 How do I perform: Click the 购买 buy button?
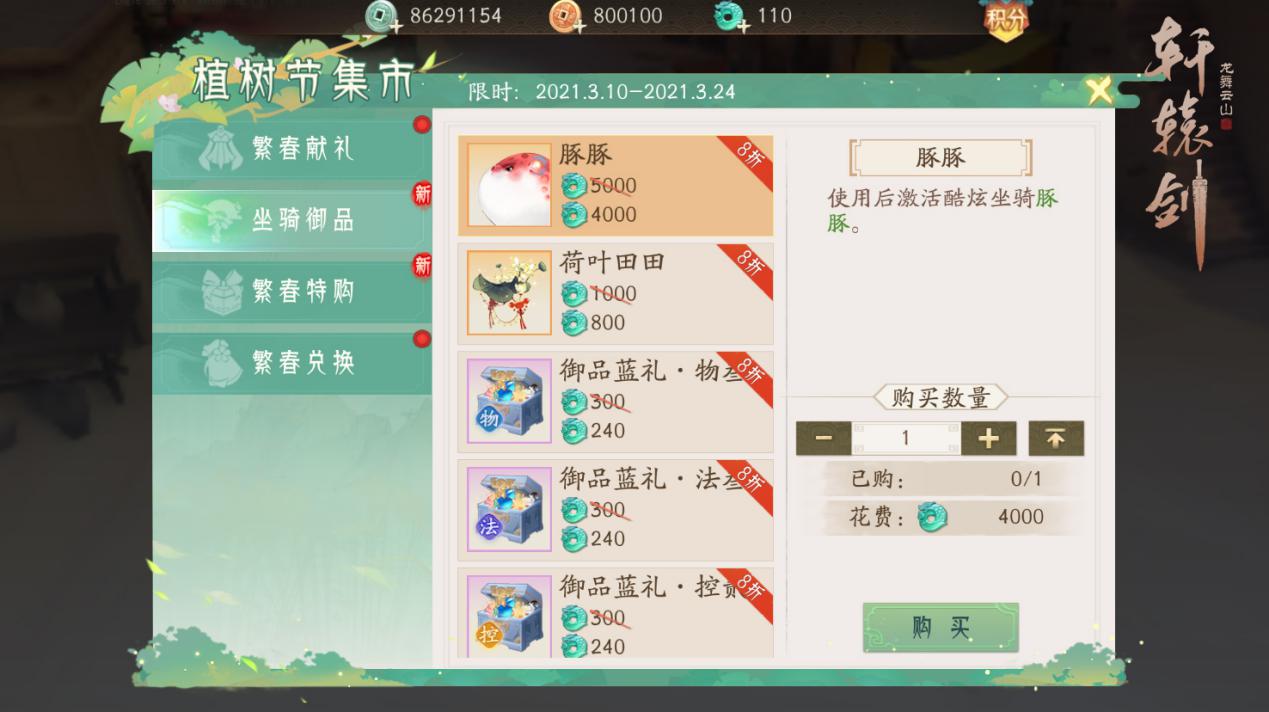[x=941, y=627]
